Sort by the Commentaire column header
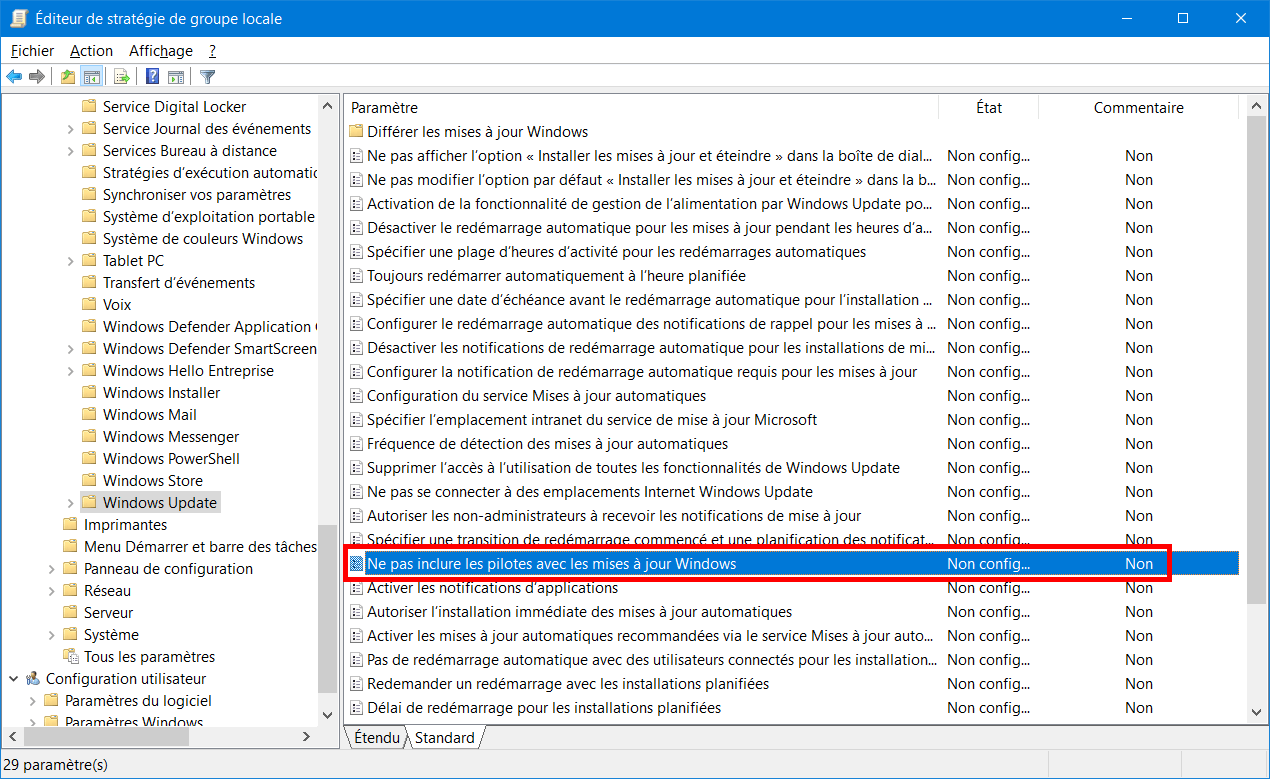This screenshot has width=1270, height=779. [x=1138, y=108]
